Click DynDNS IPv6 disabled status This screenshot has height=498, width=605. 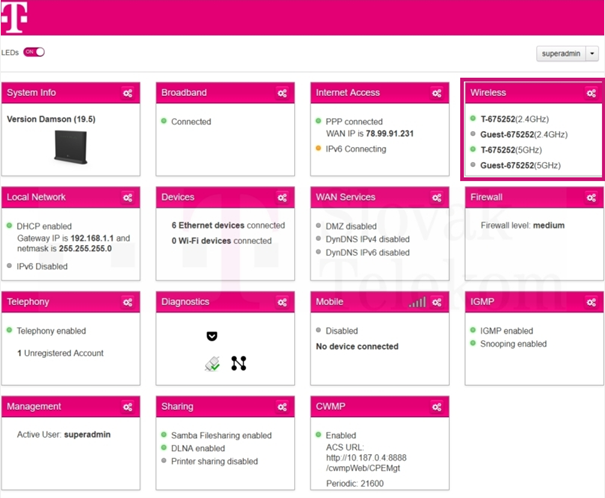coord(367,253)
